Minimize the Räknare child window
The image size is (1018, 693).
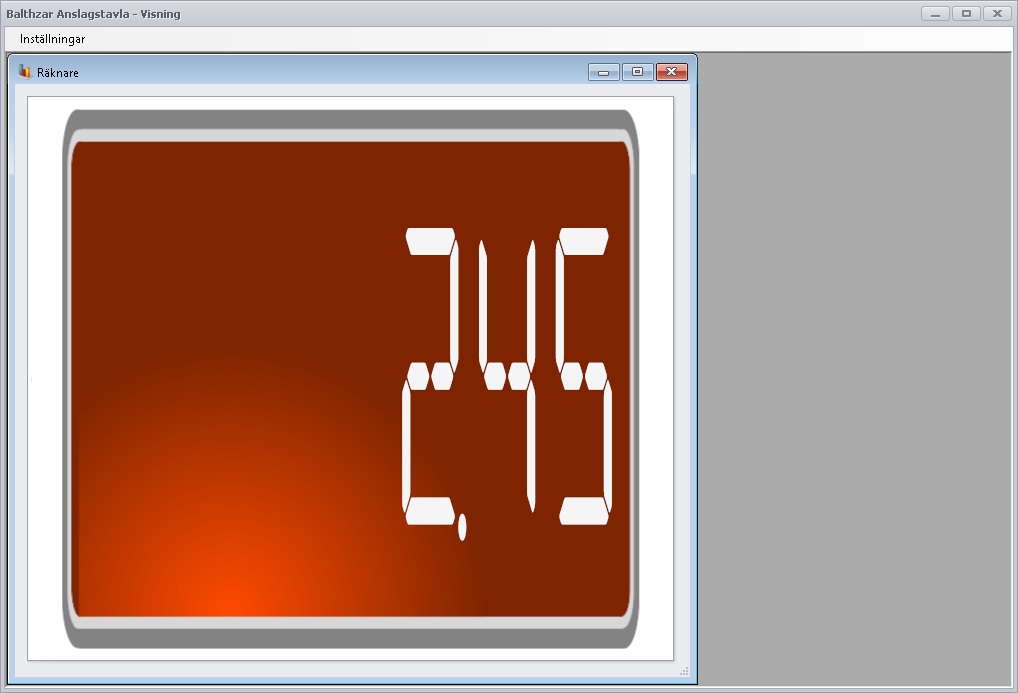603,72
